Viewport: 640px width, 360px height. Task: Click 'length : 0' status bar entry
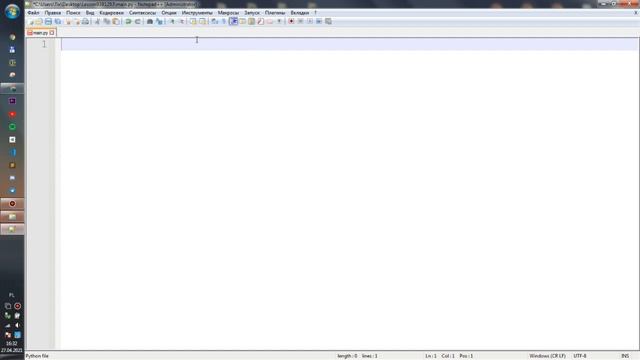click(347, 356)
